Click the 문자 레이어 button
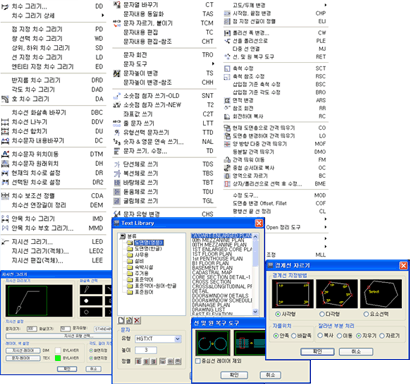The image size is (410, 384). [23, 358]
